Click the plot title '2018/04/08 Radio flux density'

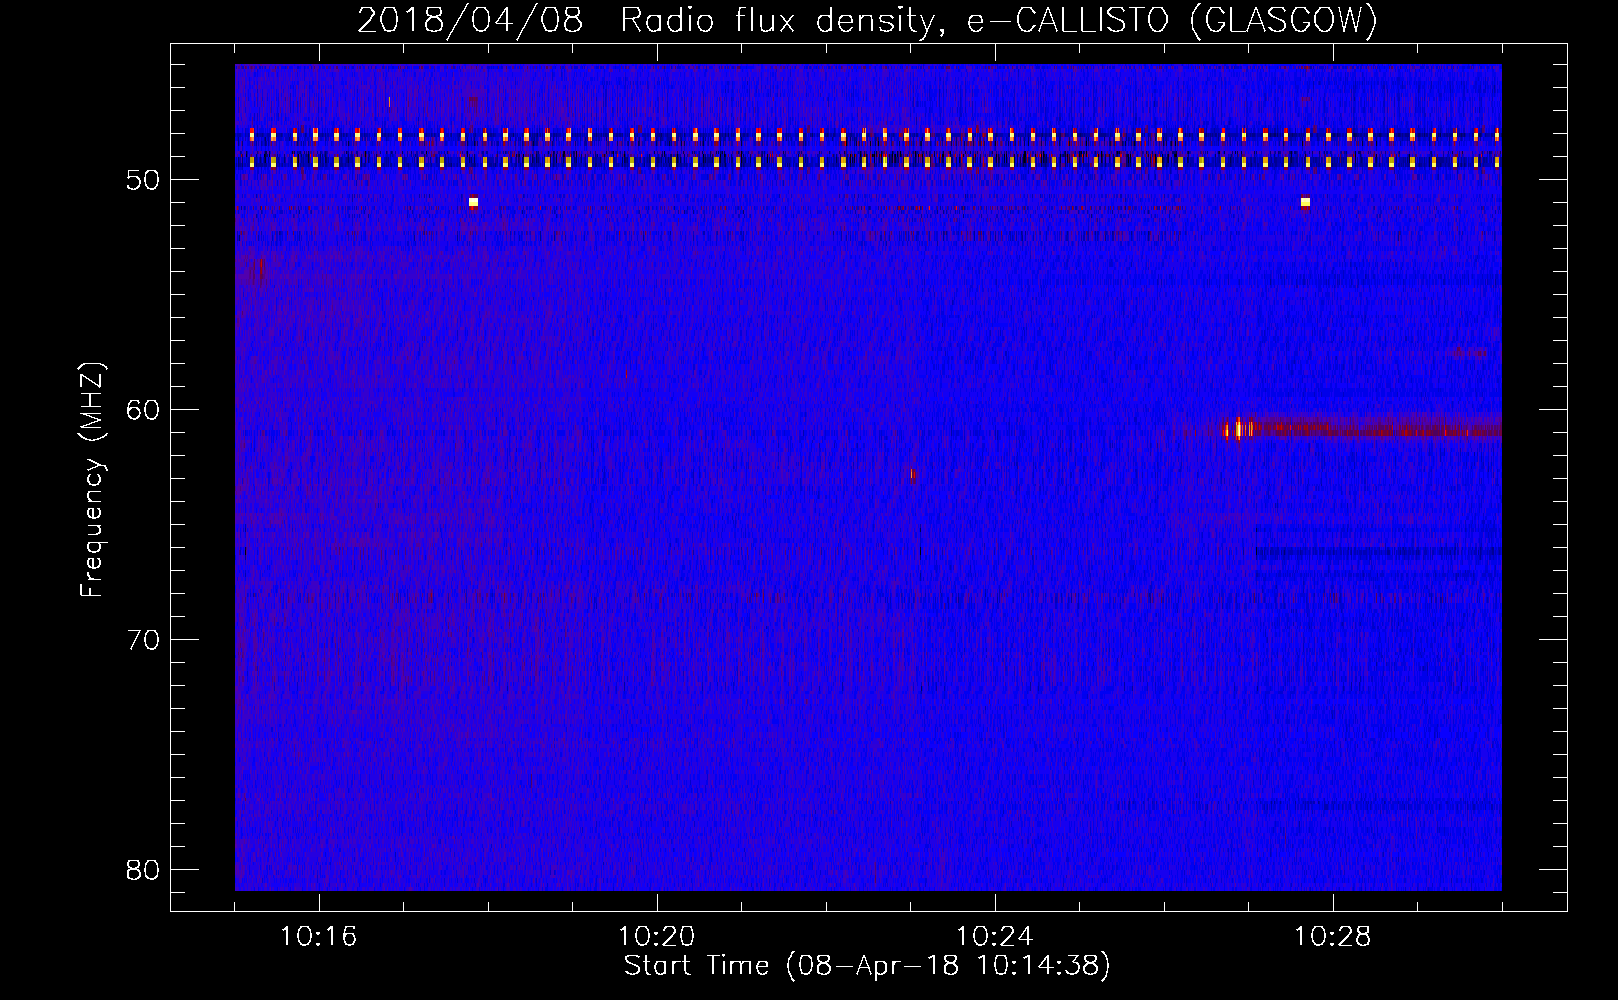[648, 21]
